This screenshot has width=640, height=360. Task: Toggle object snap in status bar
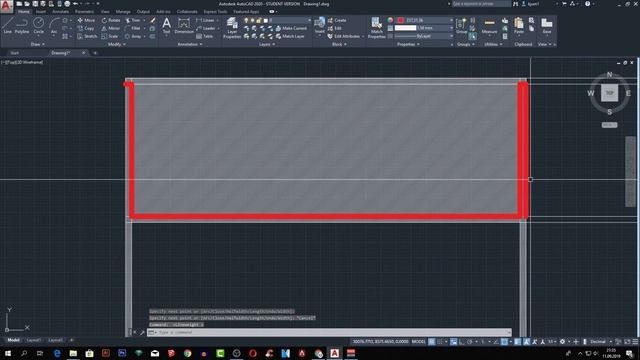(x=505, y=342)
